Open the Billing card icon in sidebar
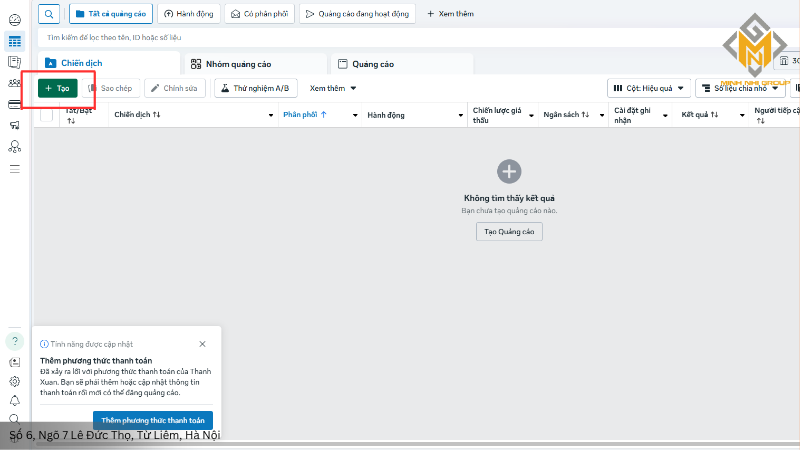800x450 pixels. click(x=15, y=104)
